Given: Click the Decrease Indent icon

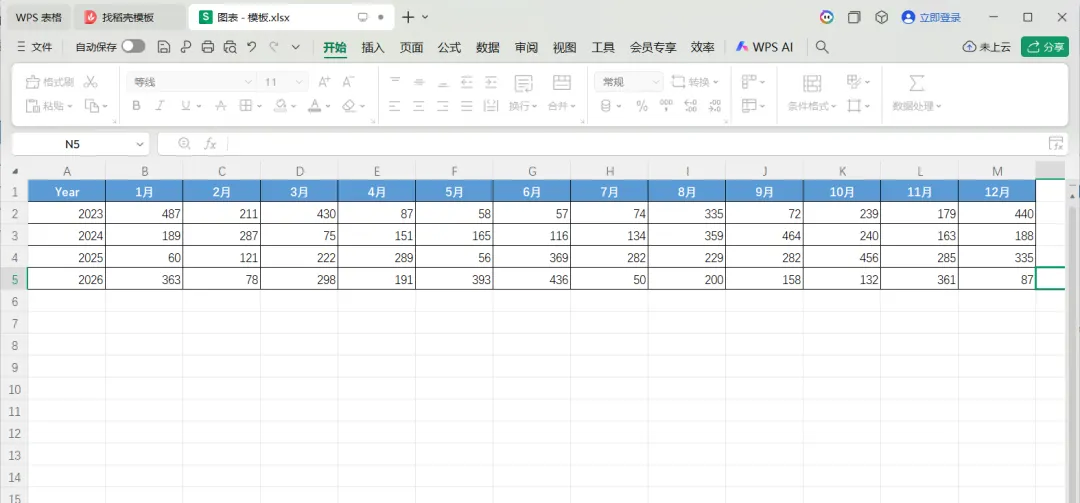Looking at the screenshot, I should [x=467, y=82].
